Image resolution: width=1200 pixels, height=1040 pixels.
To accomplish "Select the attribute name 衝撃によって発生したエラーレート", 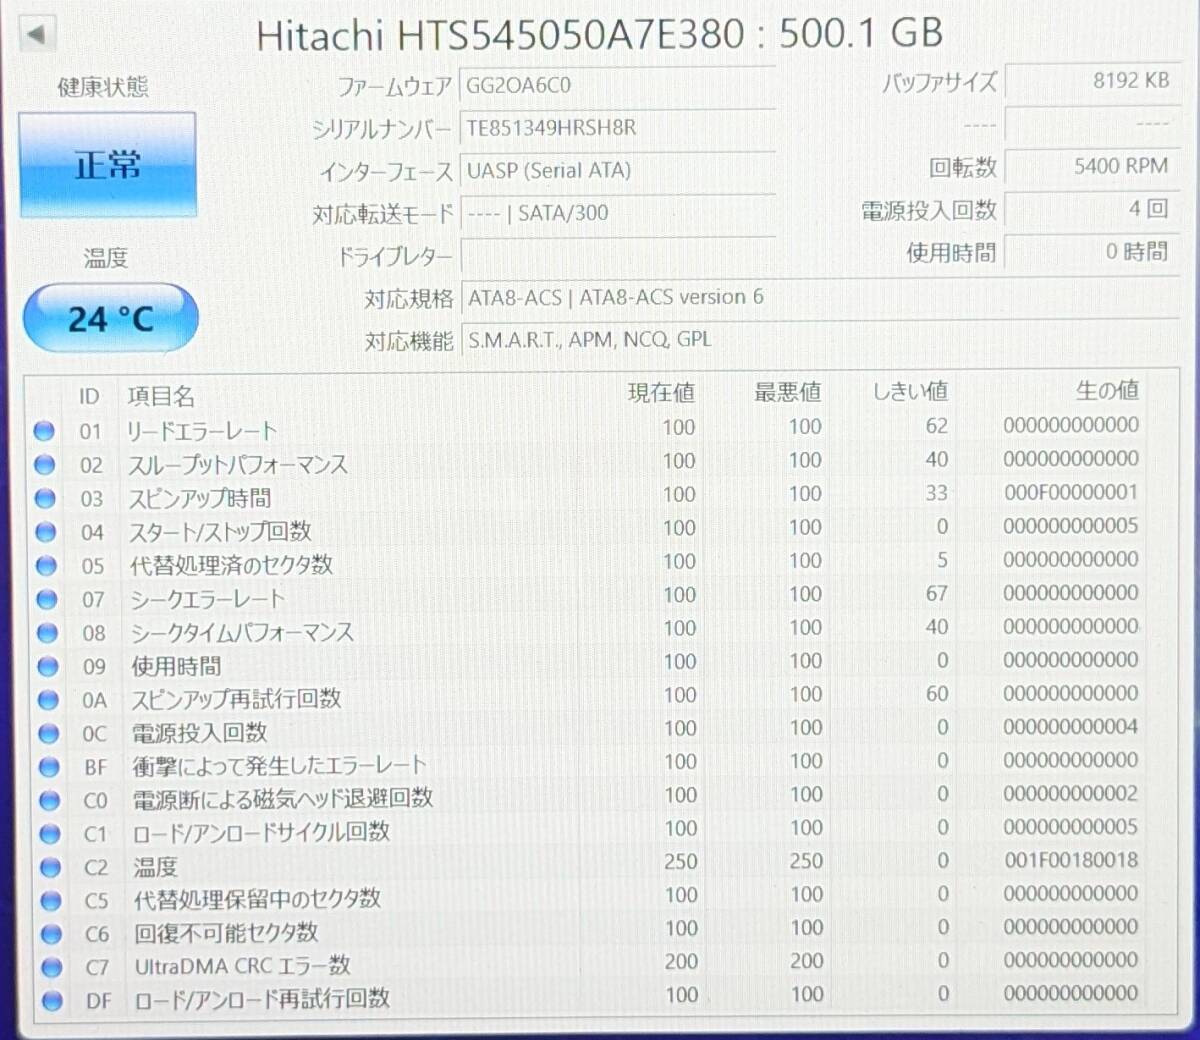I will (x=280, y=767).
